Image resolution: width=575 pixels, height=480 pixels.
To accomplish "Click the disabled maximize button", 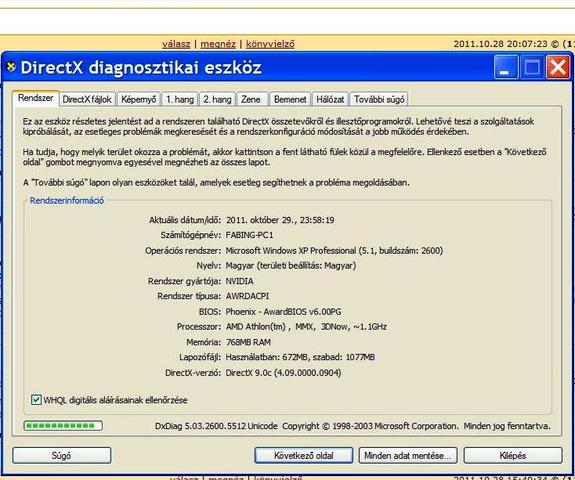I will [532, 67].
